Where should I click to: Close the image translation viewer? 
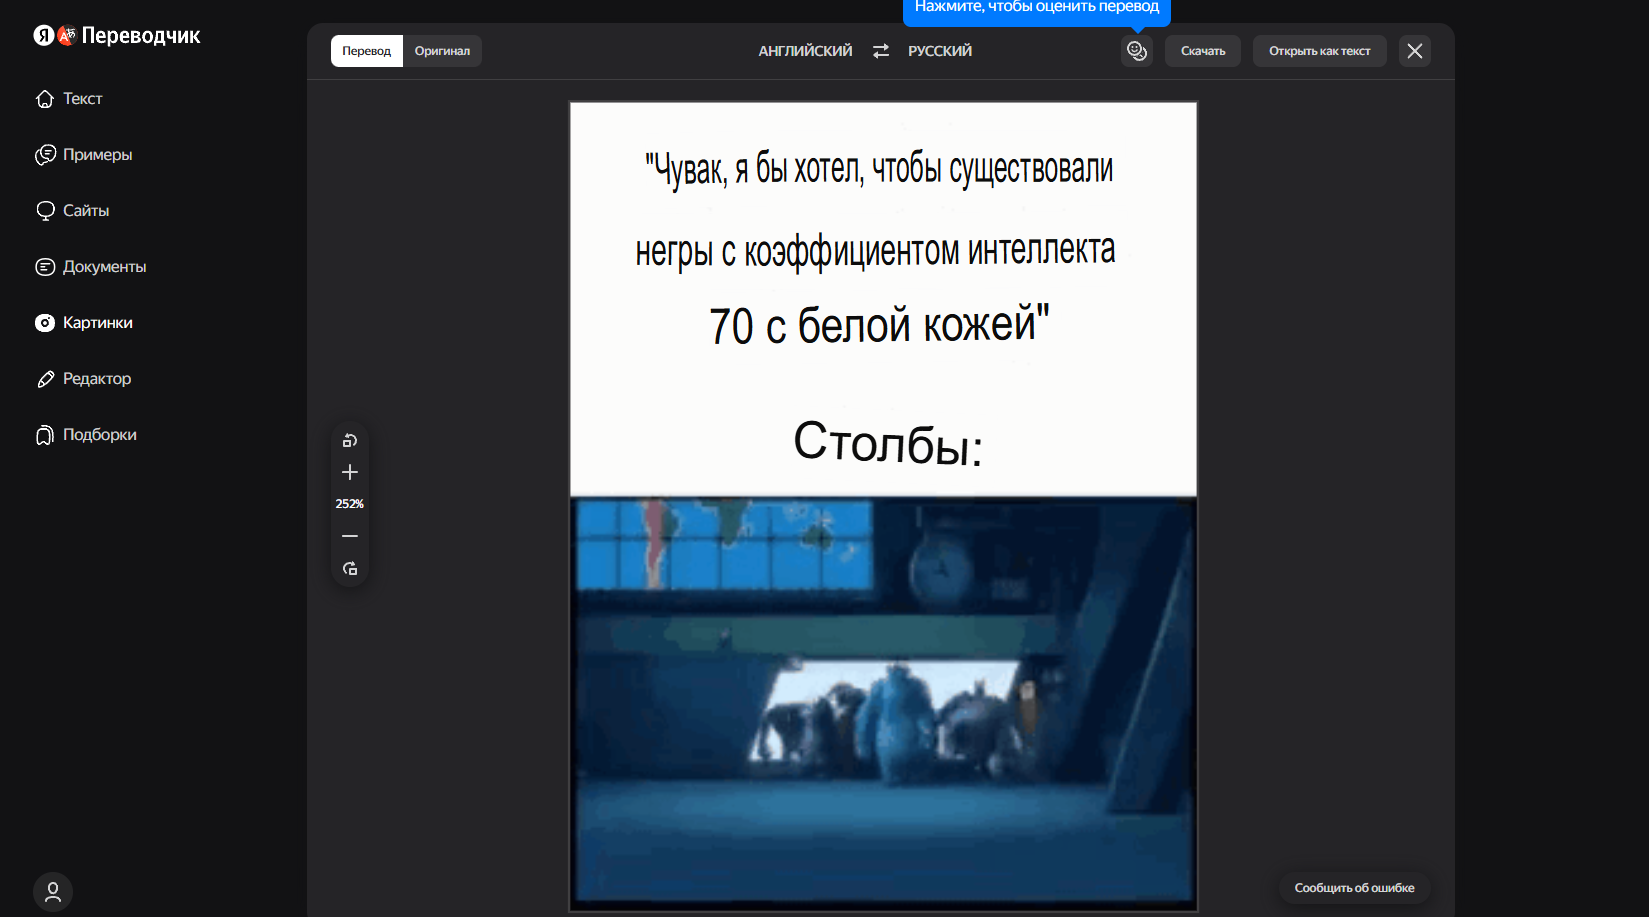click(1415, 51)
